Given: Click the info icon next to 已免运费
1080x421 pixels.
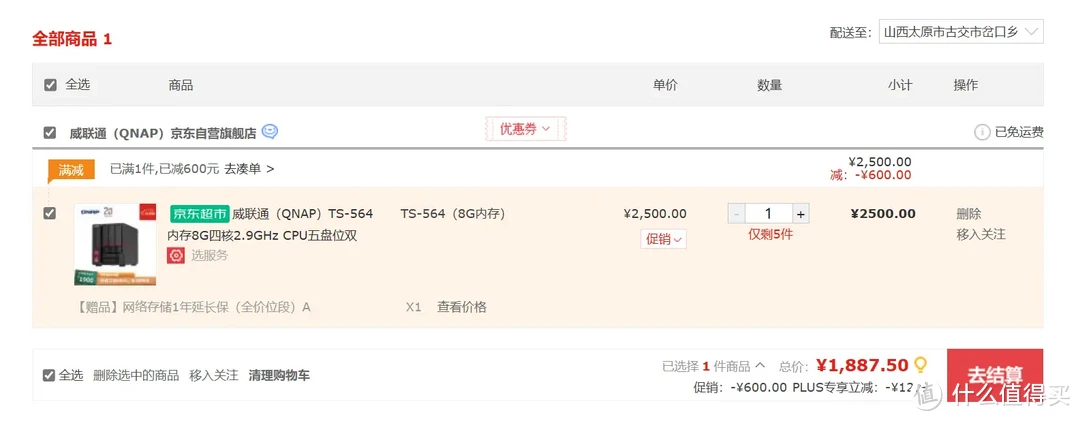Looking at the screenshot, I should [x=982, y=132].
